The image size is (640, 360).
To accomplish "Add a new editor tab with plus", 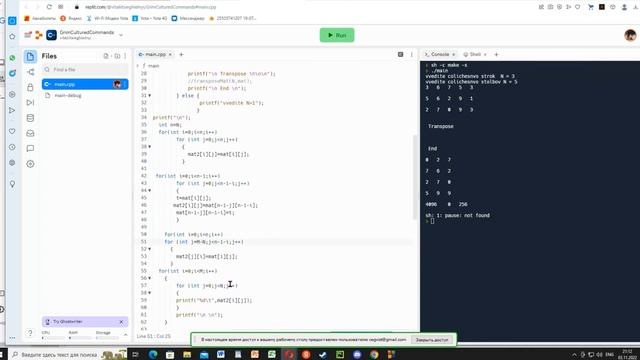I will pyautogui.click(x=181, y=54).
